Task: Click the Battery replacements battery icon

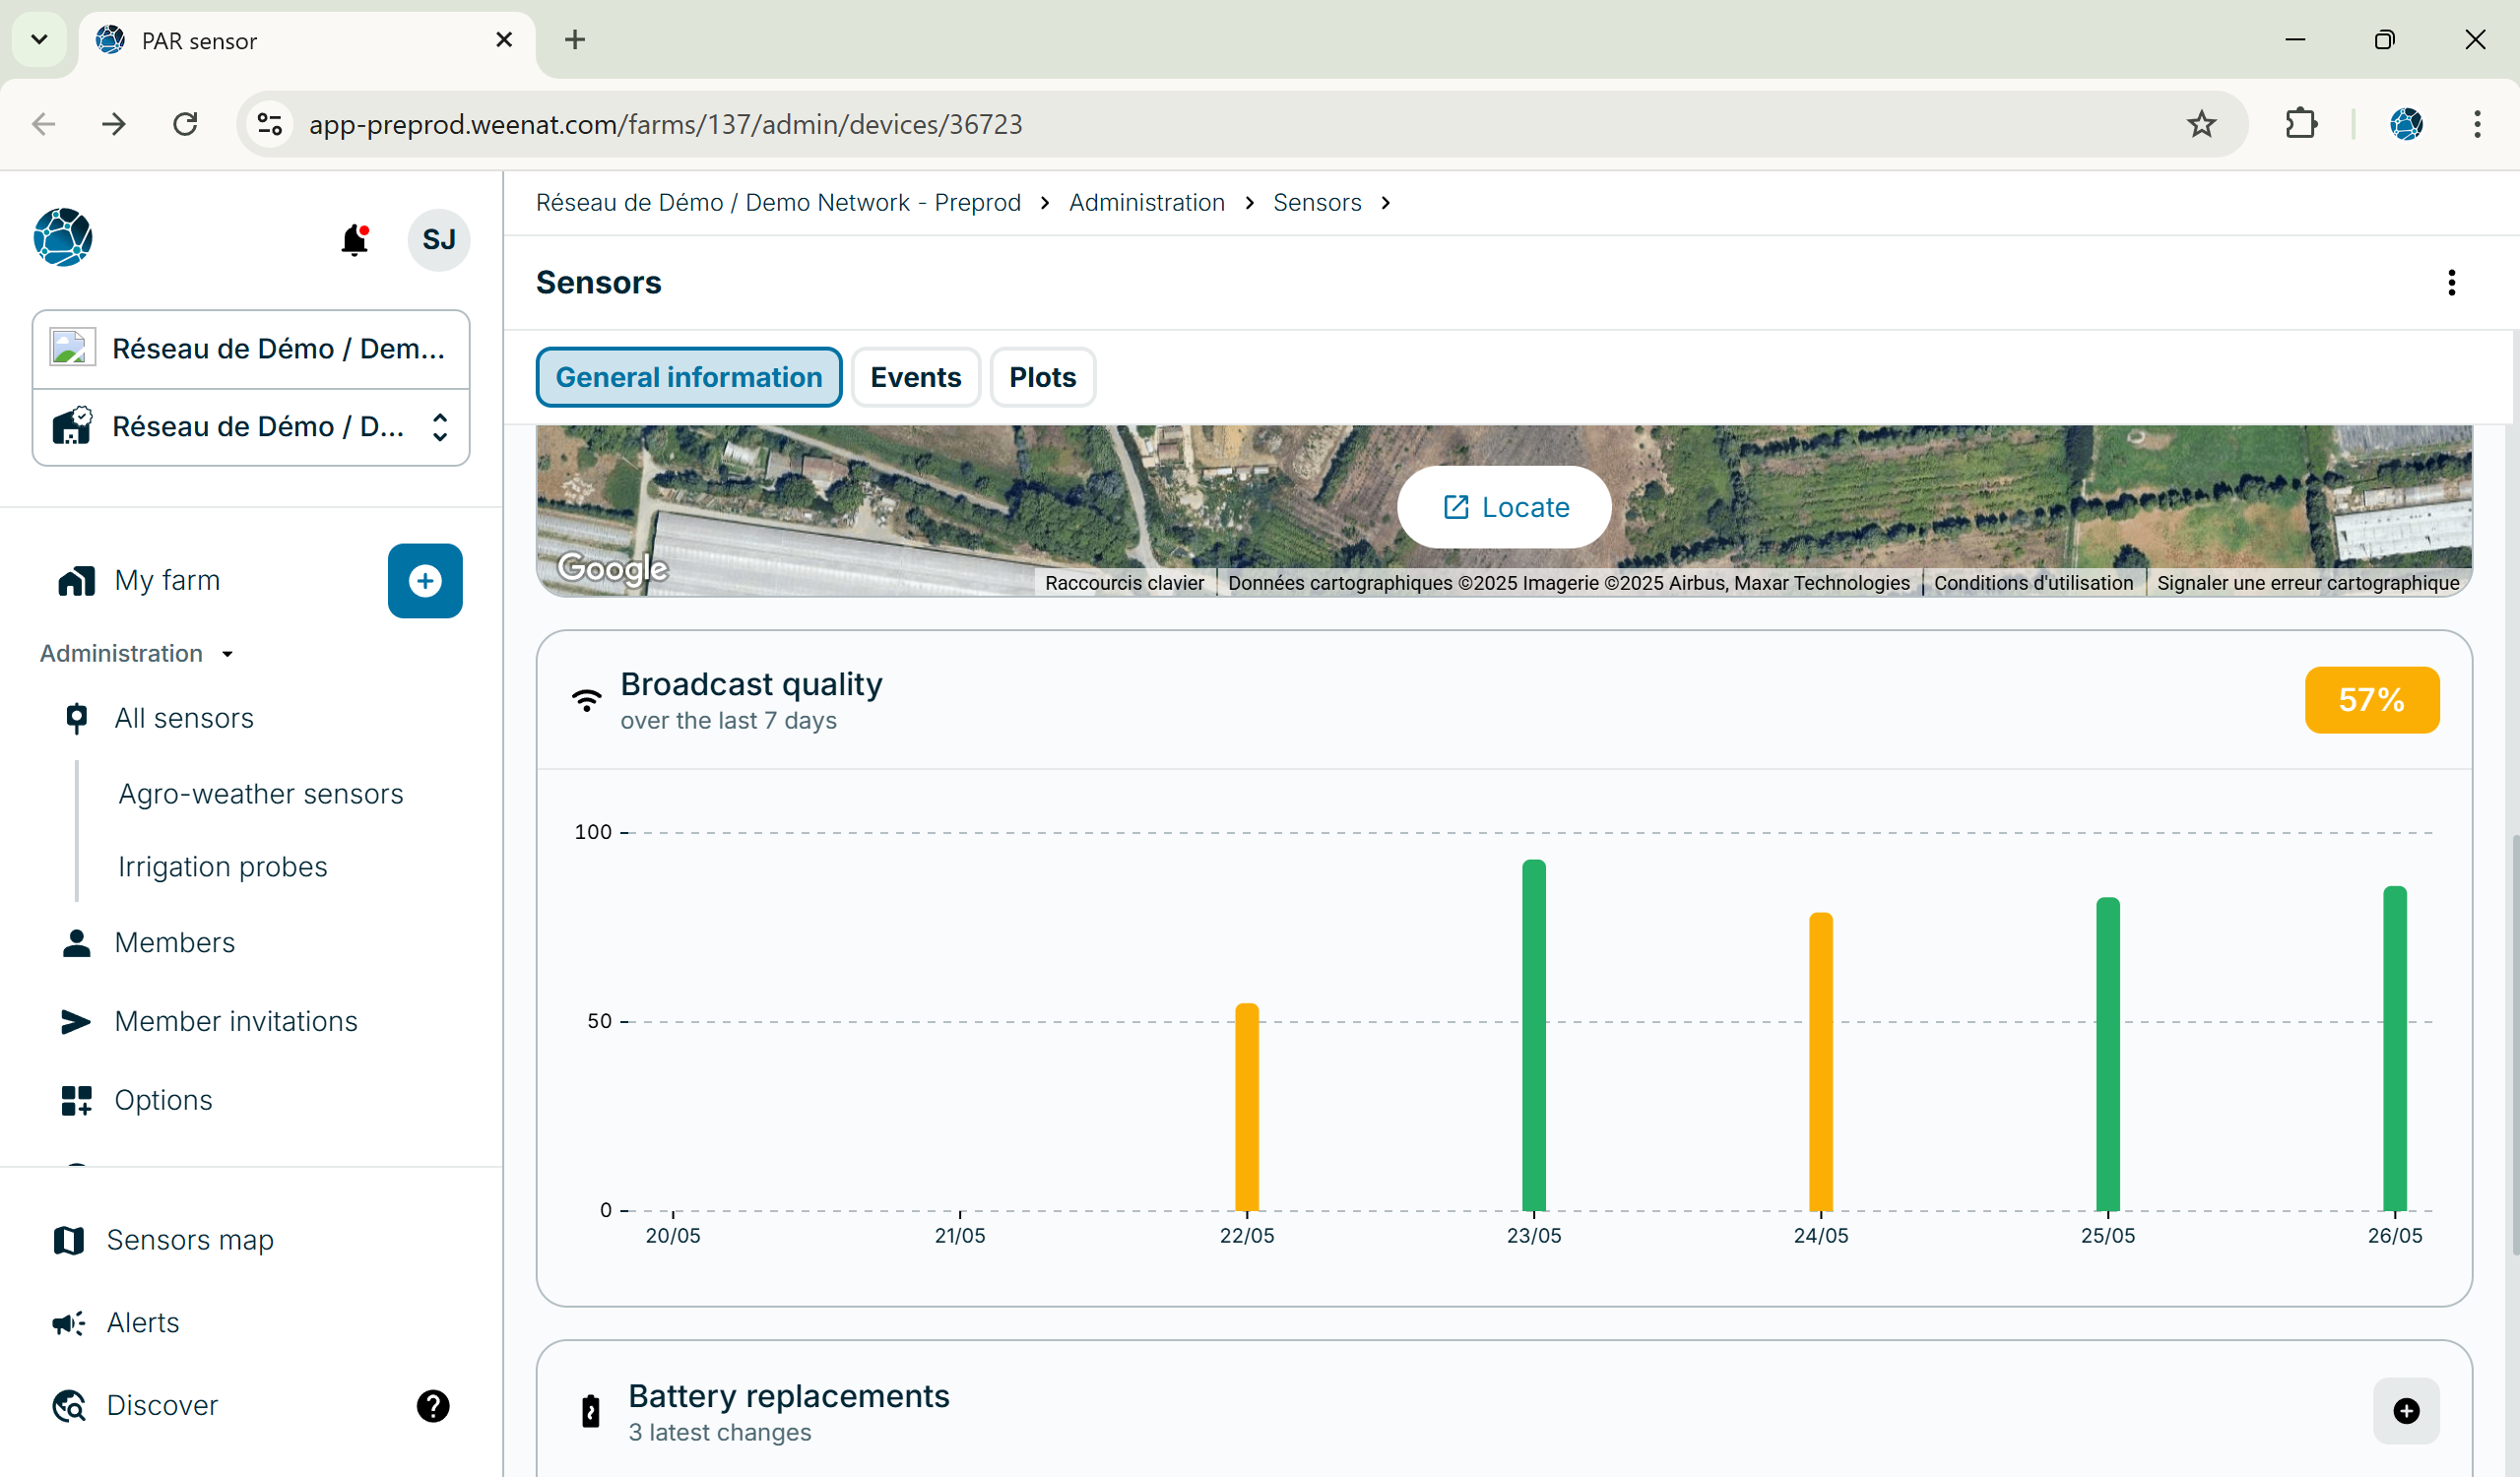Action: tap(590, 1411)
